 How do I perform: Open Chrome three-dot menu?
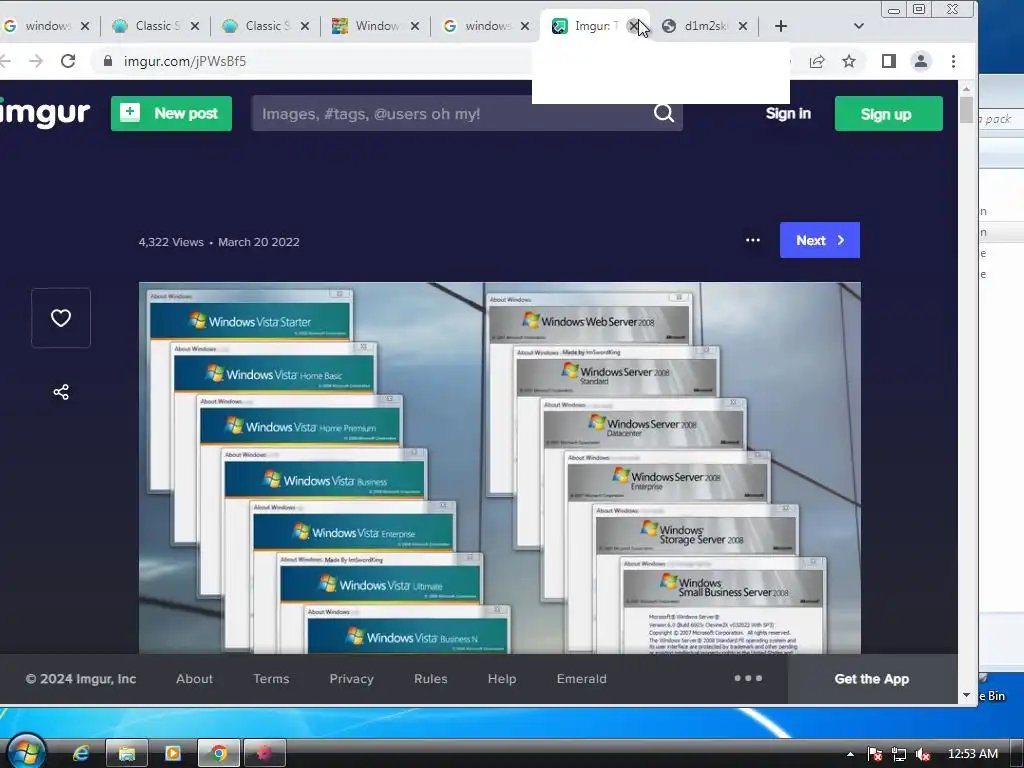tap(953, 61)
